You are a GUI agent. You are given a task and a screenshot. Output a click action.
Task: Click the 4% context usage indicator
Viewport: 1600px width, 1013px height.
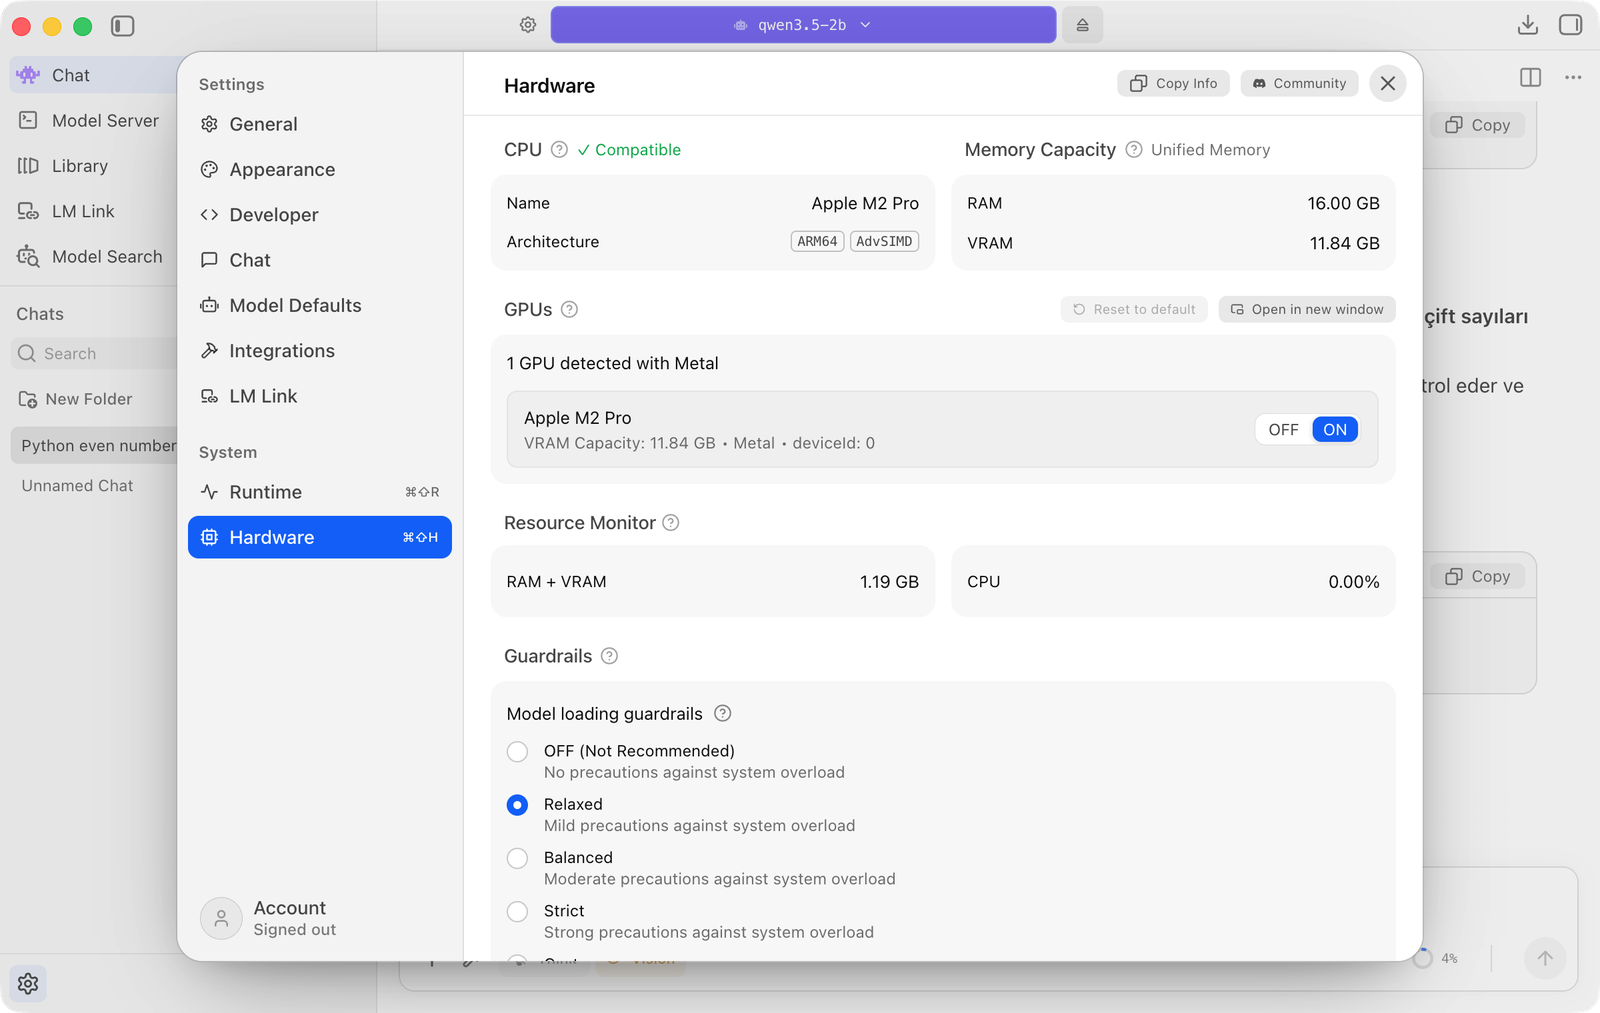(x=1436, y=958)
